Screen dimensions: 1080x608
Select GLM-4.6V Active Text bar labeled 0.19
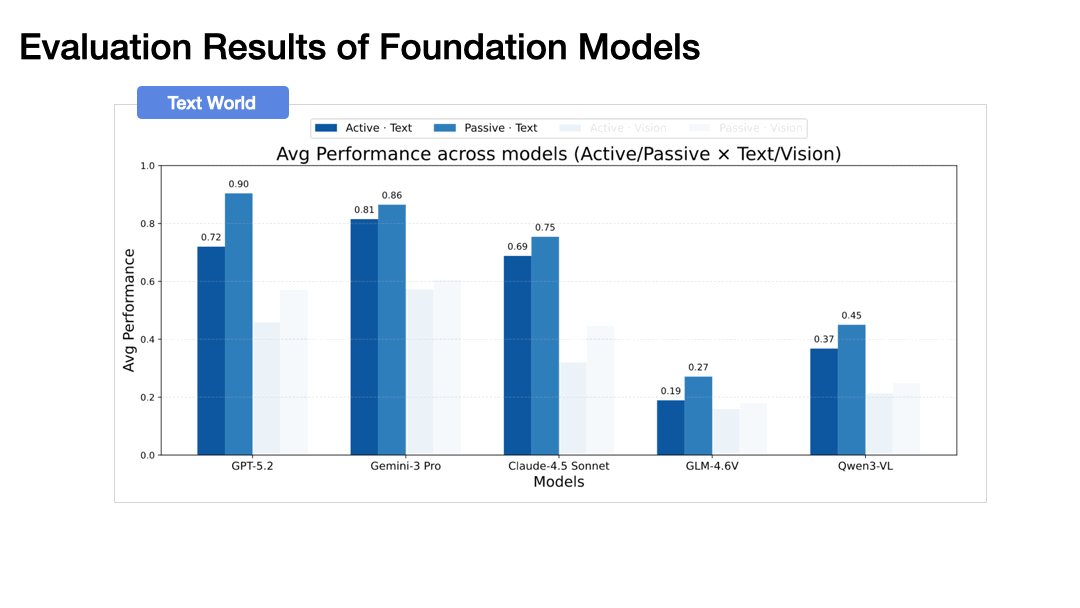click(x=671, y=427)
